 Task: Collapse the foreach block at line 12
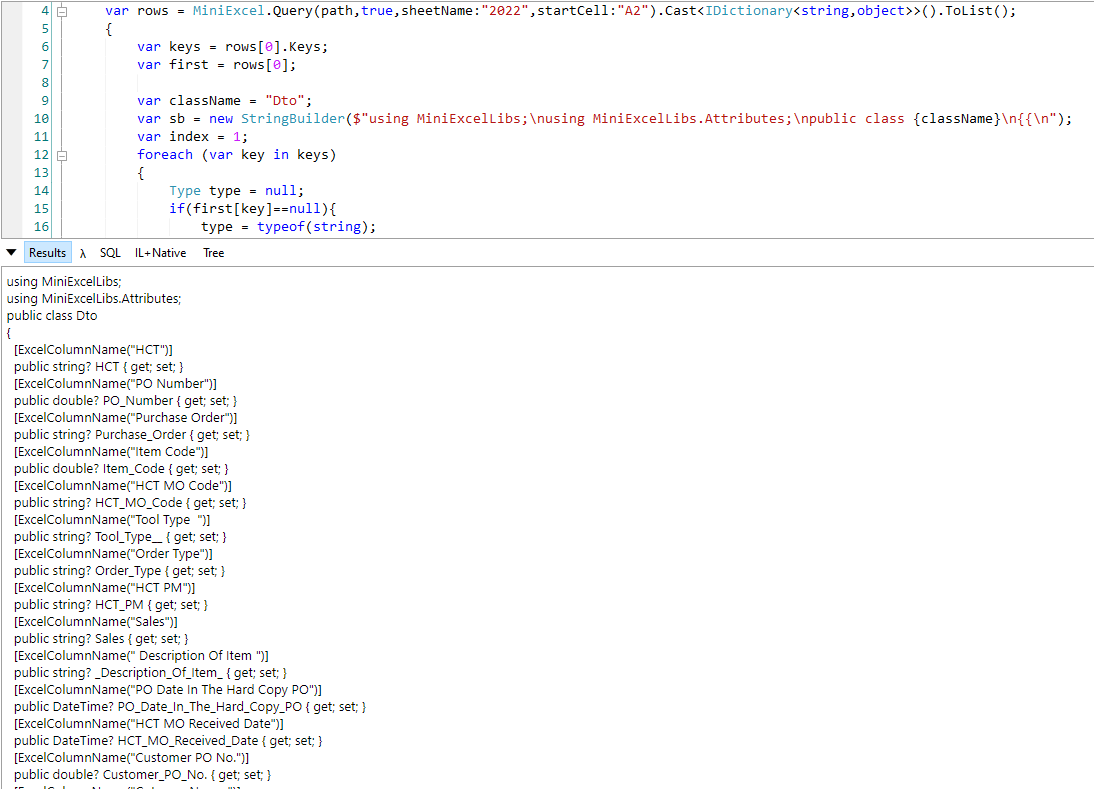[x=62, y=154]
